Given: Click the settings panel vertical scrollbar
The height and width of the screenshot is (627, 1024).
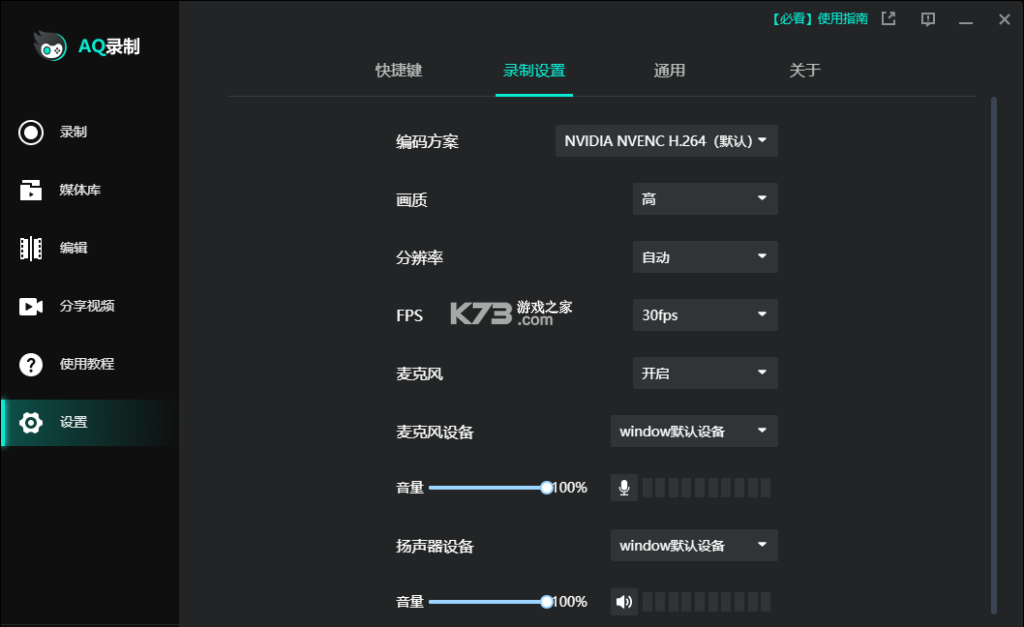Looking at the screenshot, I should point(994,355).
